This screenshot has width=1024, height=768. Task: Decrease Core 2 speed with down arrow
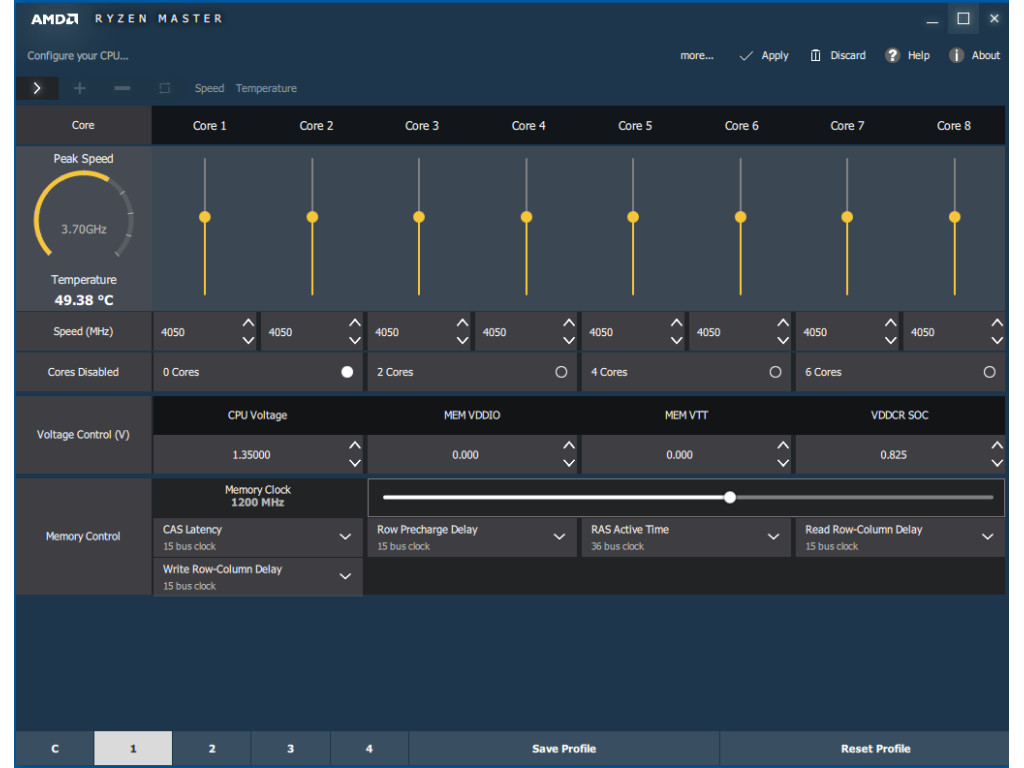(355, 340)
